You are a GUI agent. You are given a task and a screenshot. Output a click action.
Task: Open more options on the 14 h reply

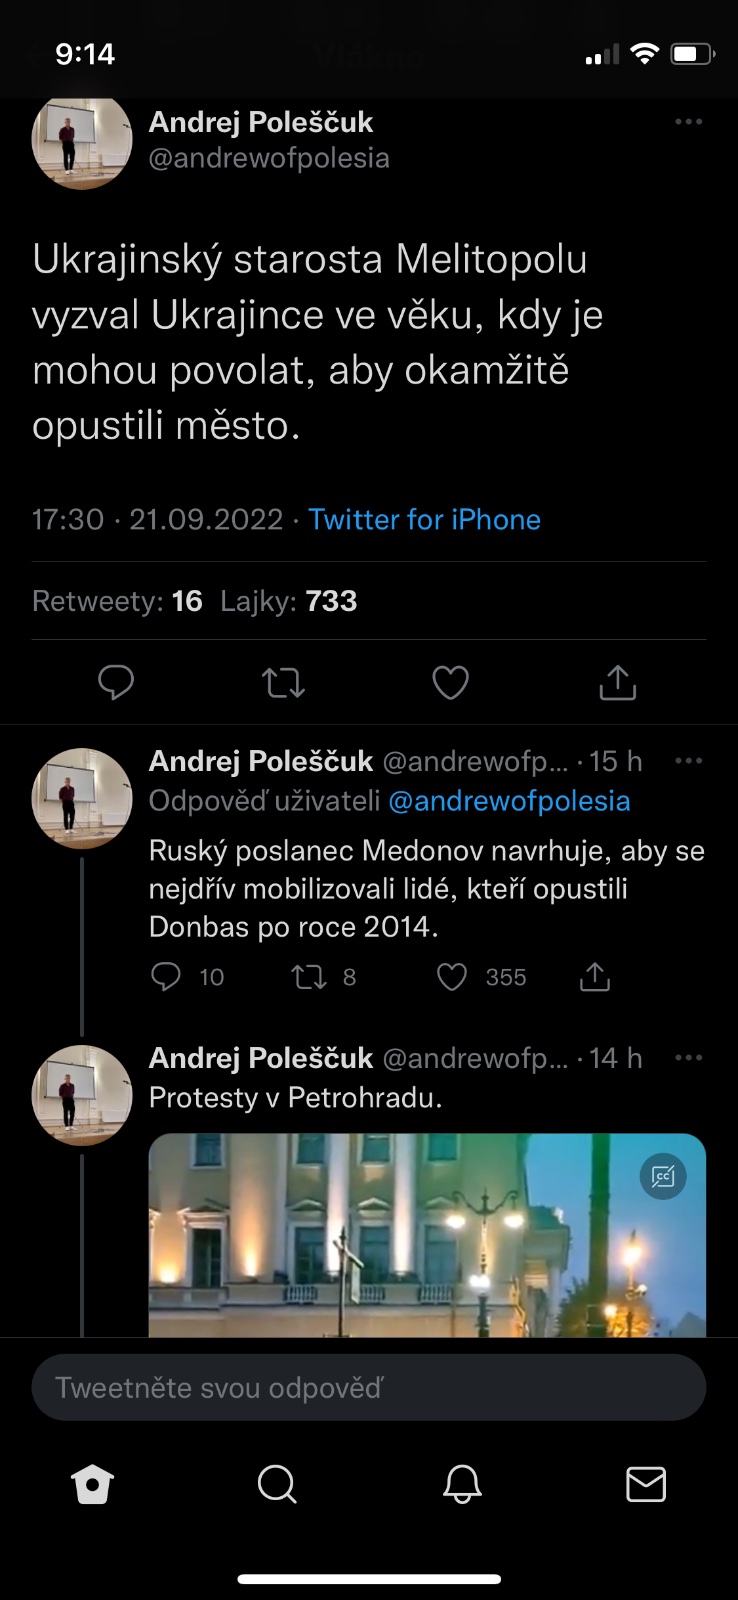pyautogui.click(x=688, y=1058)
